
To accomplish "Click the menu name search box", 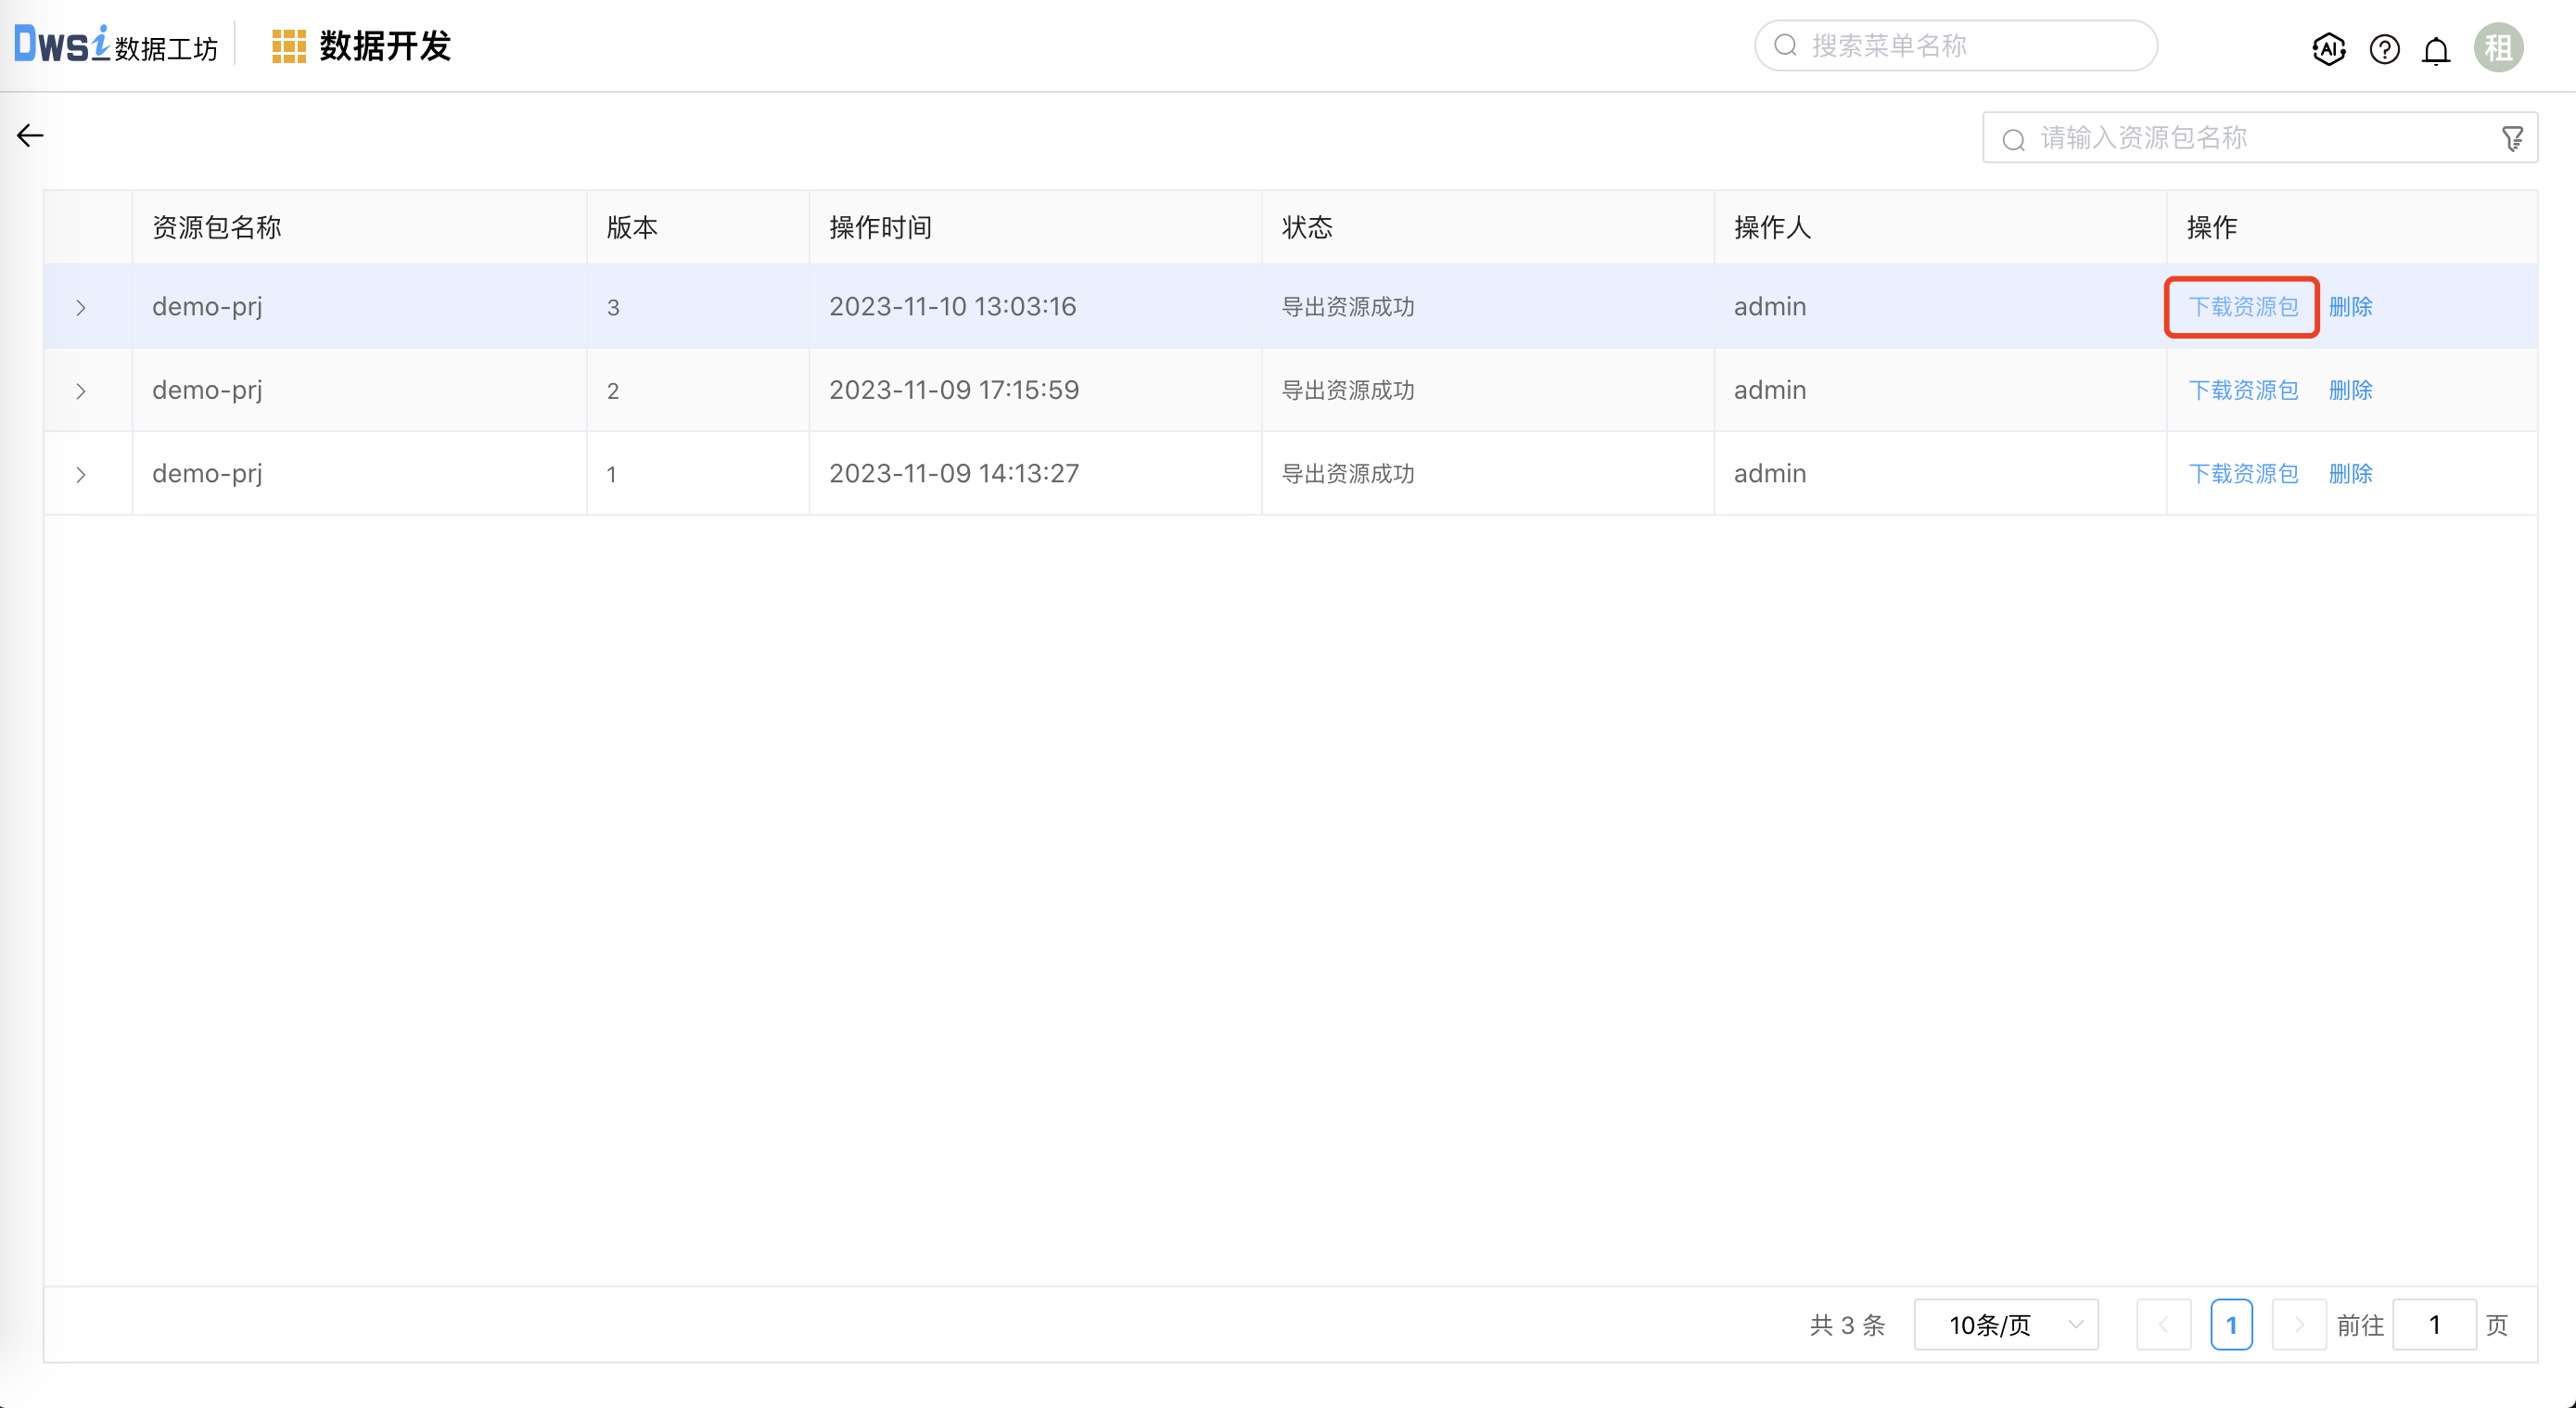I will [1970, 46].
